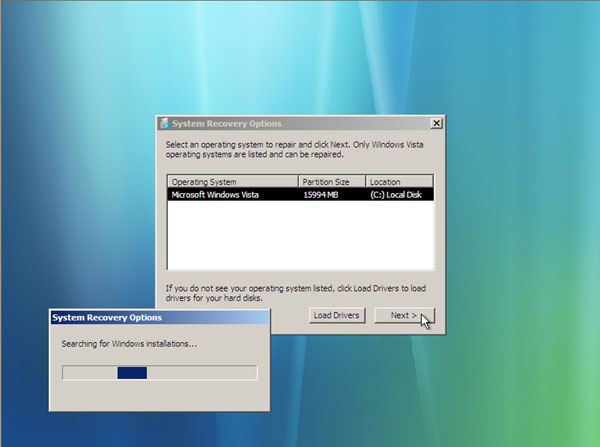Viewport: 600px width, 447px height.
Task: Click the Location column header
Action: coord(399,181)
